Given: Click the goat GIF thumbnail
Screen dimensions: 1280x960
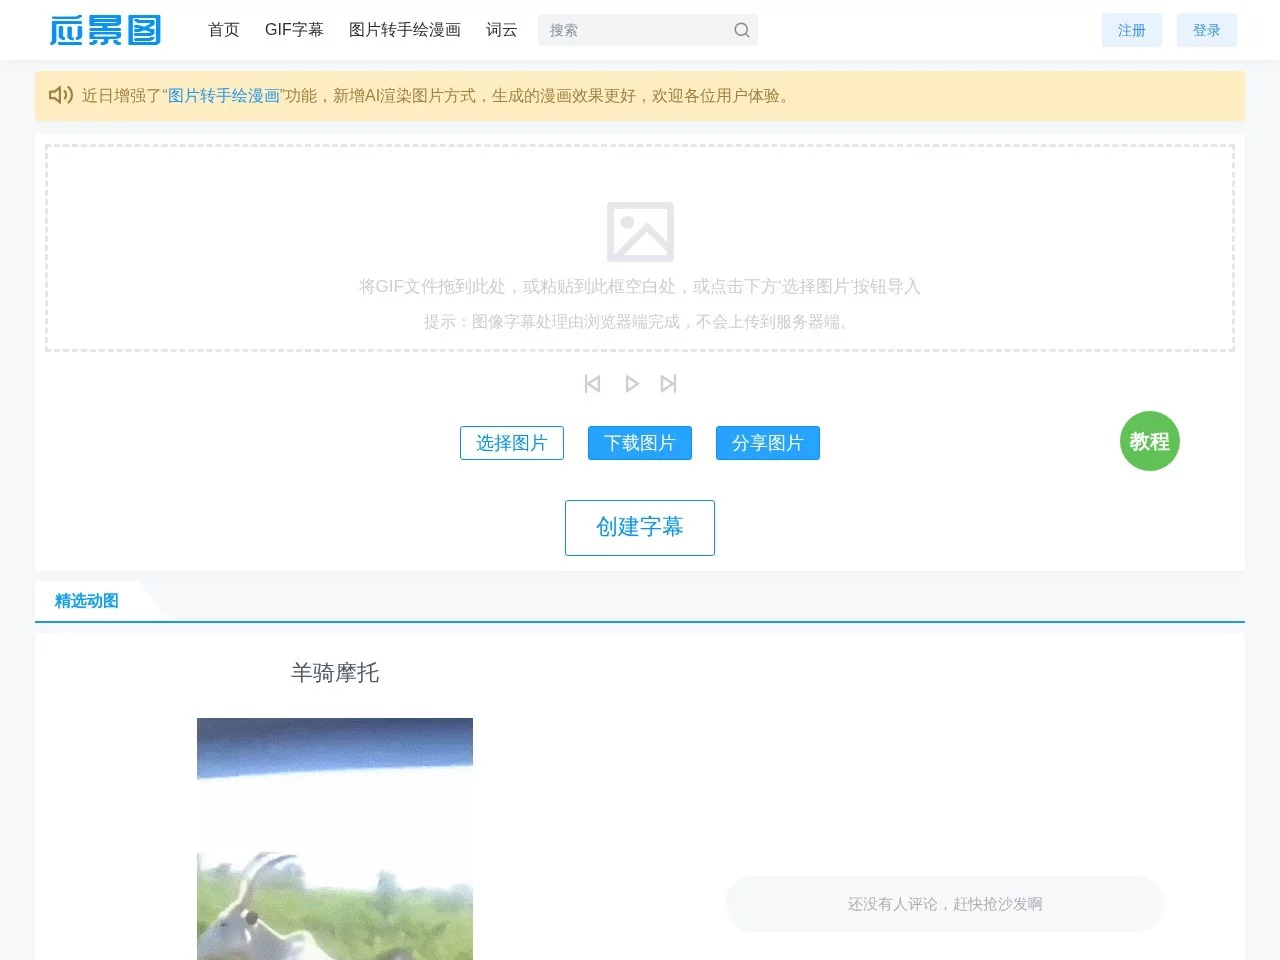Looking at the screenshot, I should 334,840.
